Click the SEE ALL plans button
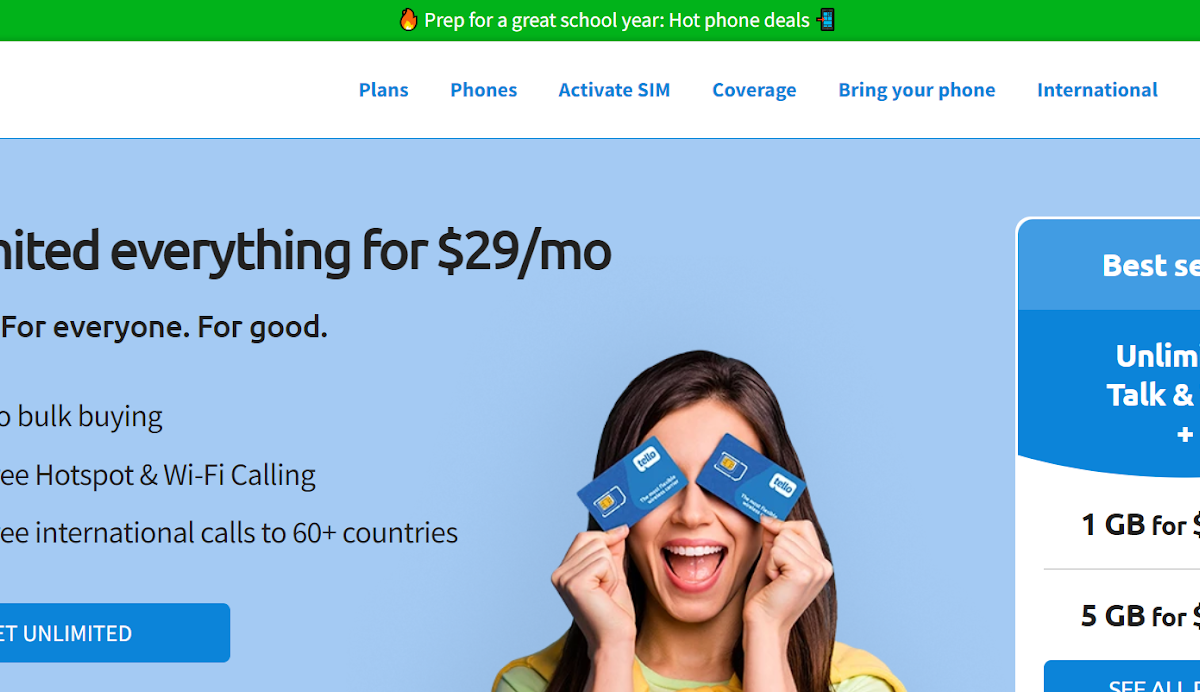The image size is (1200, 692). coord(1122,676)
